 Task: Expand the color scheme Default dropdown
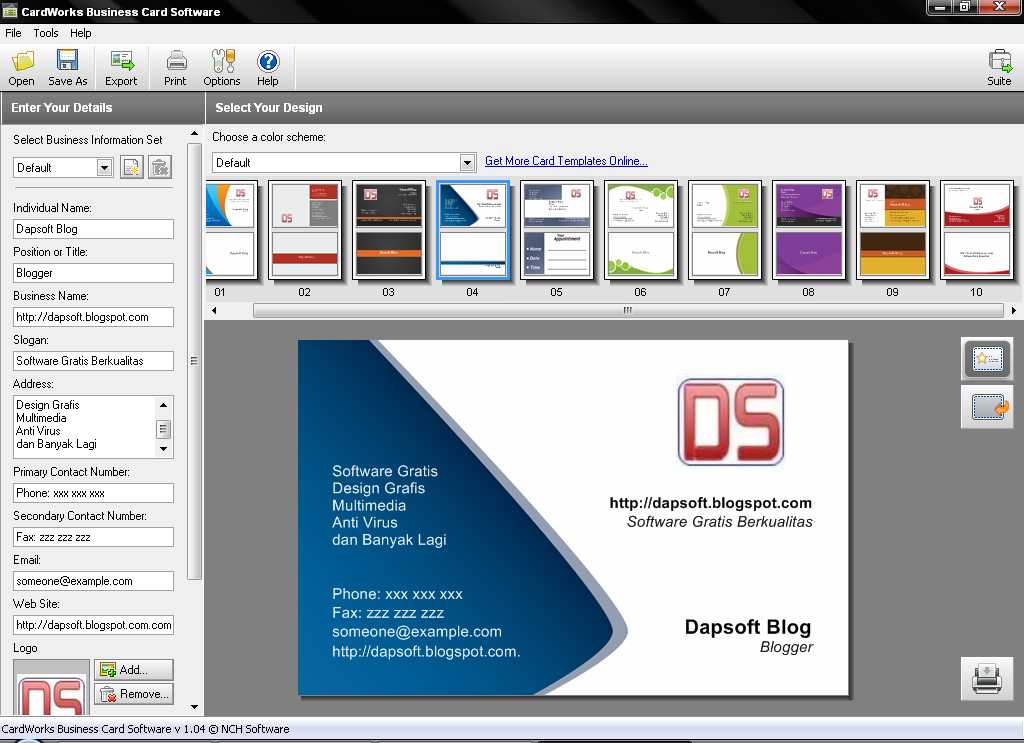coord(467,163)
